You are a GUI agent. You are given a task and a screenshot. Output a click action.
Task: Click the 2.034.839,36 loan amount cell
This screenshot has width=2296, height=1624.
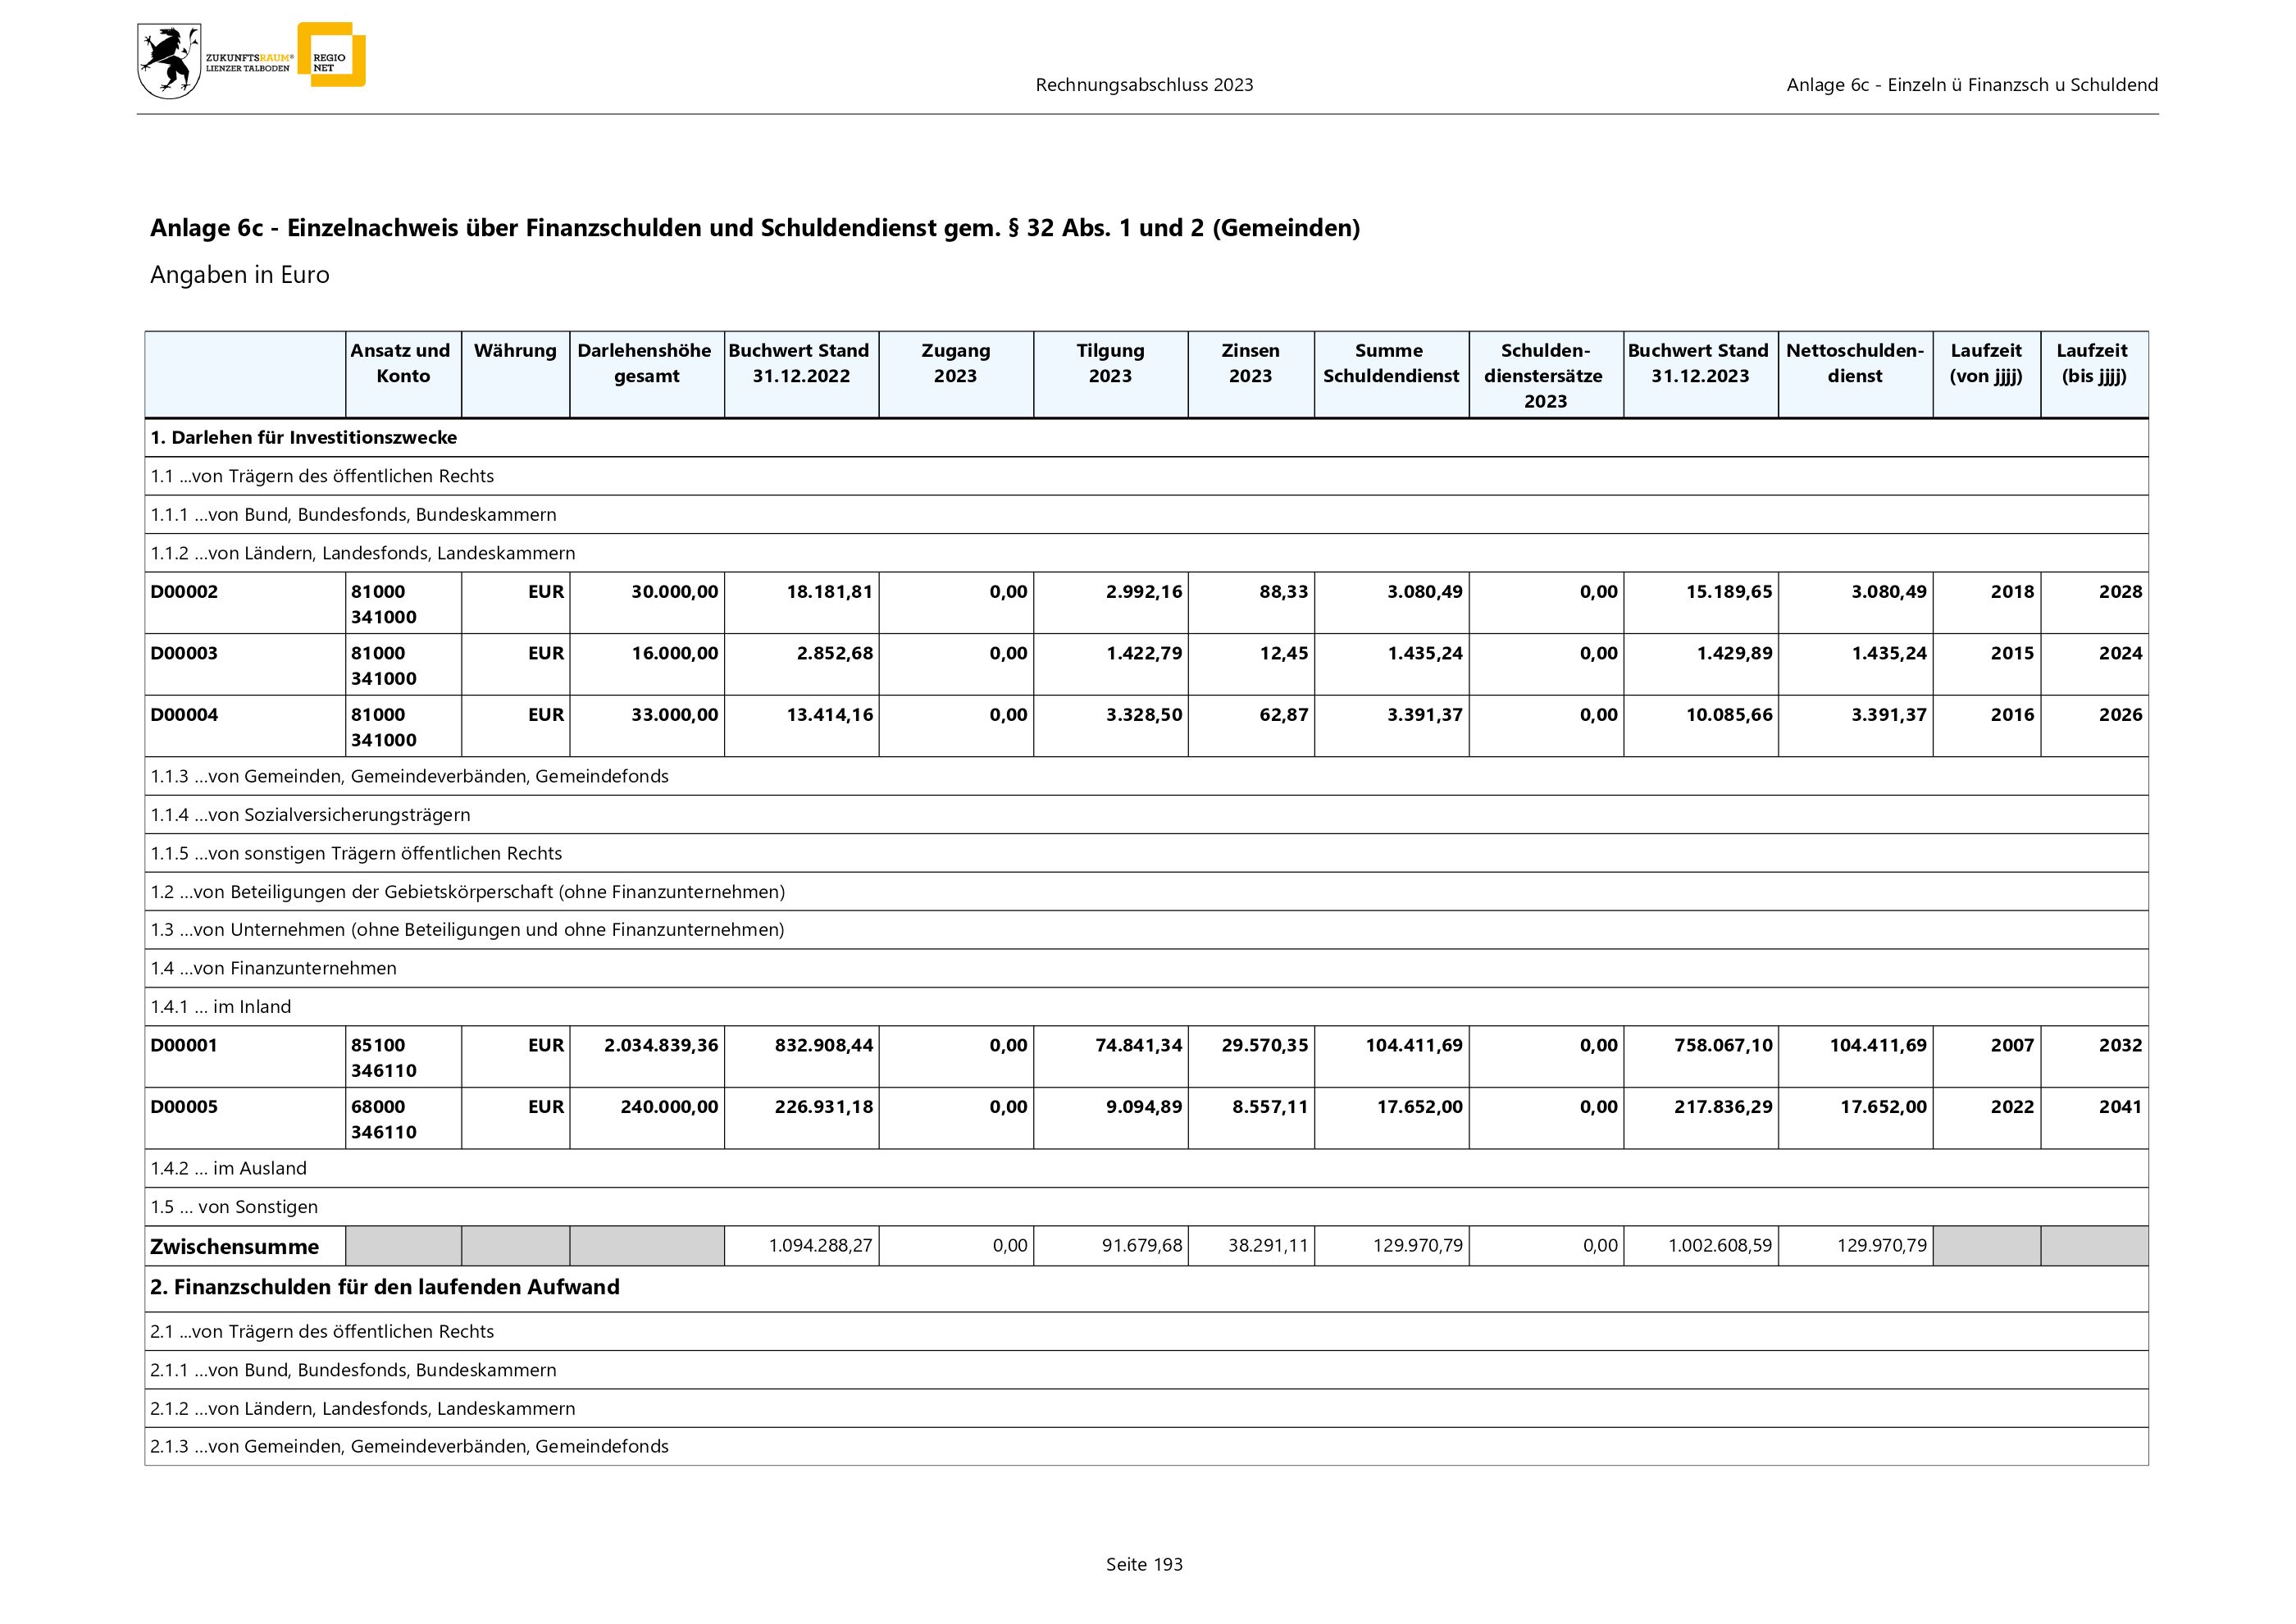pos(661,1046)
